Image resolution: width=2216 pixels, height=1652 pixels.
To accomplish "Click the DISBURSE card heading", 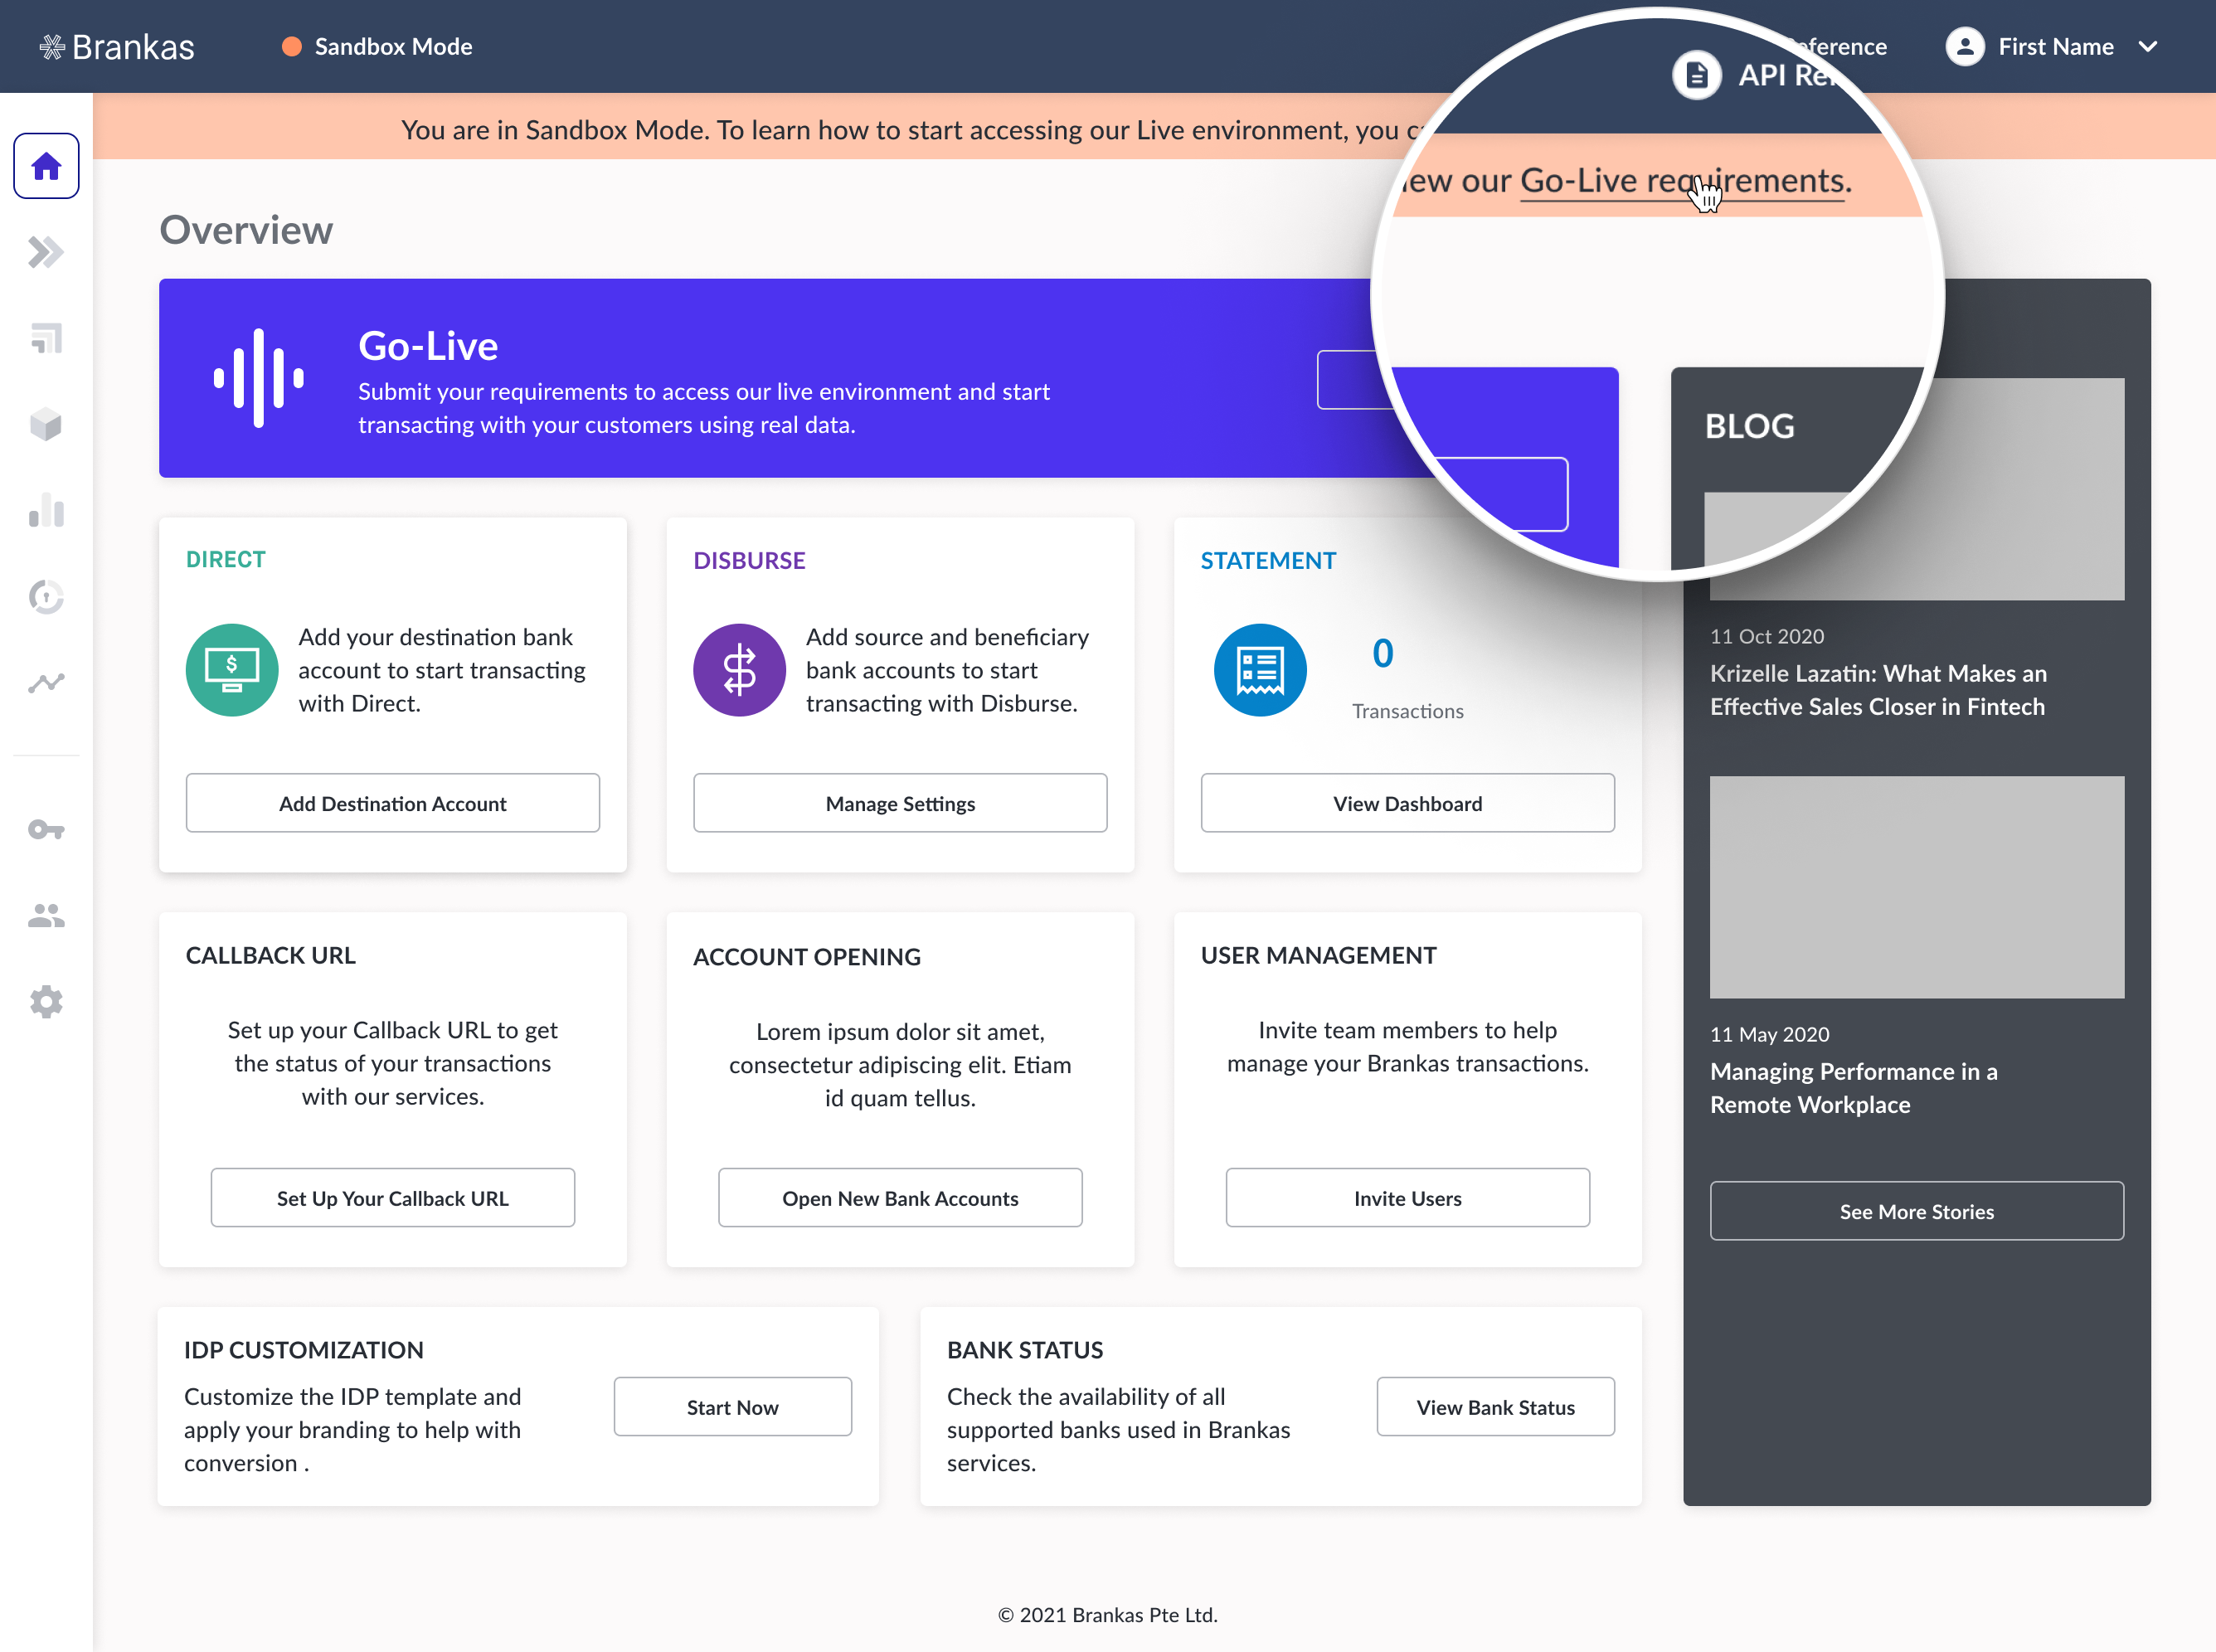I will coord(749,560).
